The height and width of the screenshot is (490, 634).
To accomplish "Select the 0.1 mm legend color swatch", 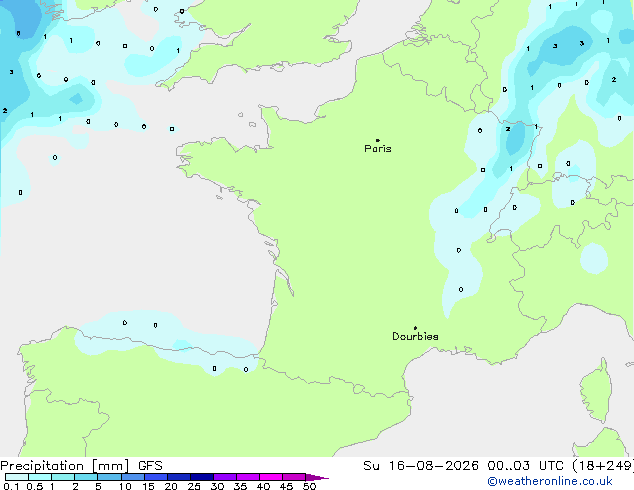I will pos(17,477).
